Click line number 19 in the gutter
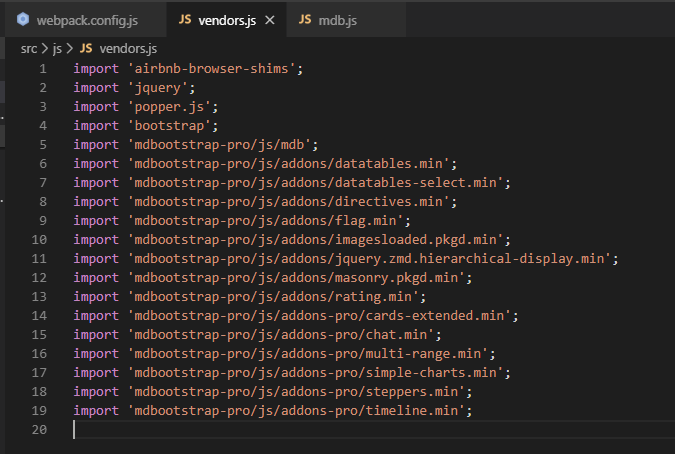The image size is (675, 454). pyautogui.click(x=39, y=411)
